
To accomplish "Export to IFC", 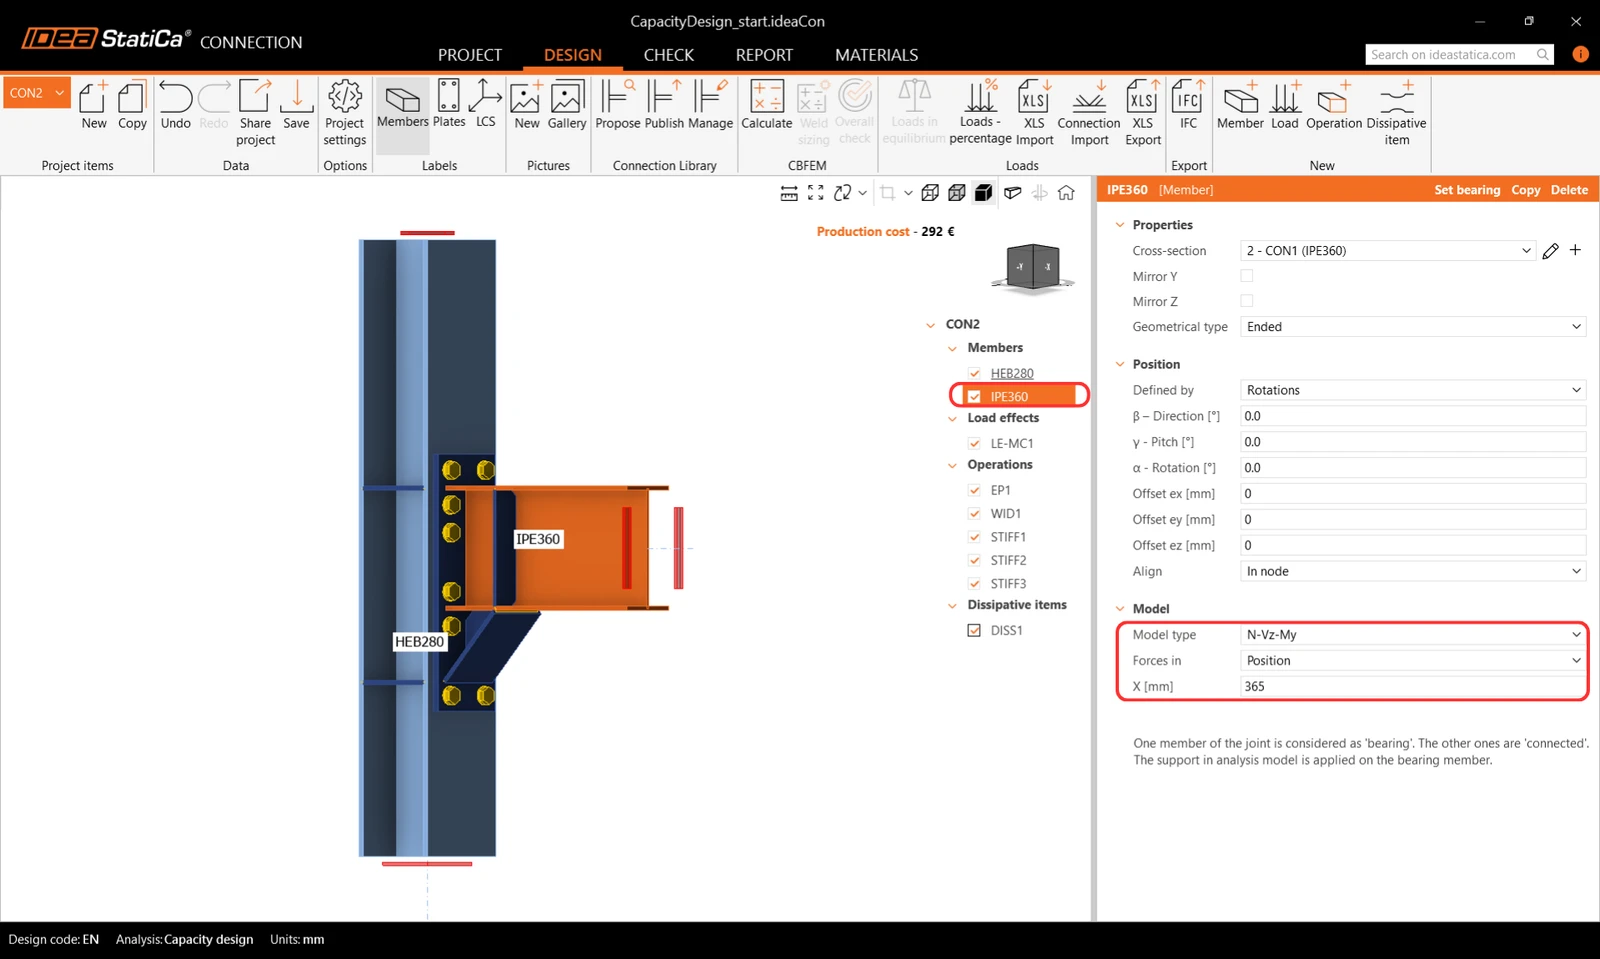I will click(x=1188, y=105).
